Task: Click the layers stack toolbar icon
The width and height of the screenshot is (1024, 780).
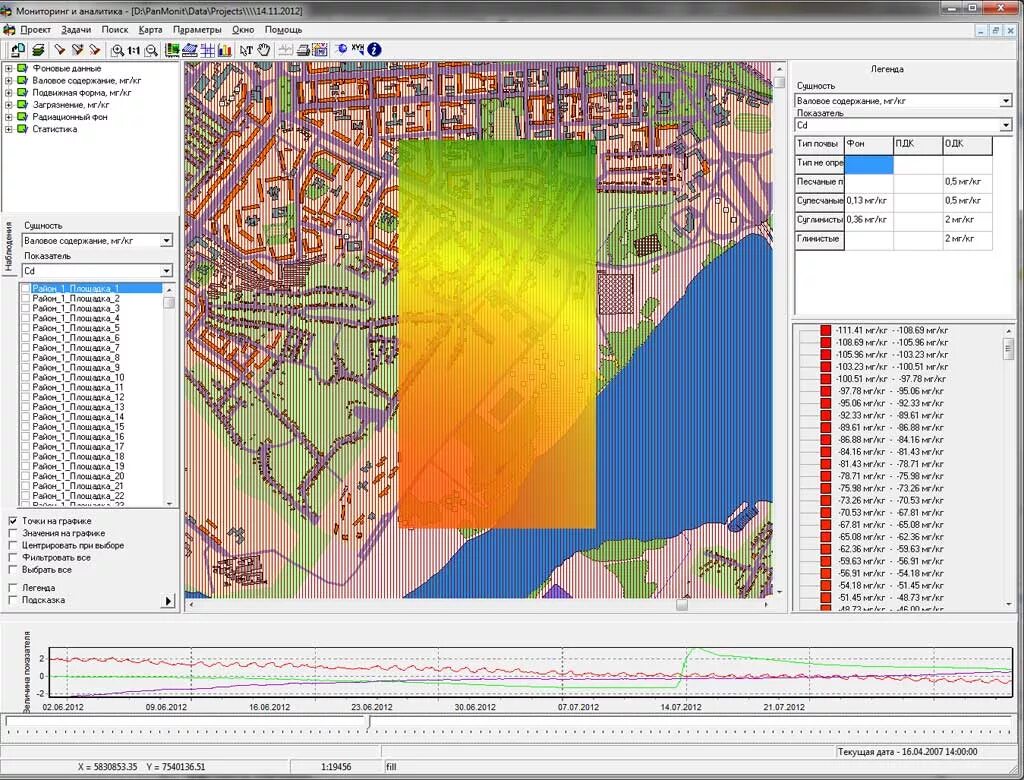Action: point(38,50)
